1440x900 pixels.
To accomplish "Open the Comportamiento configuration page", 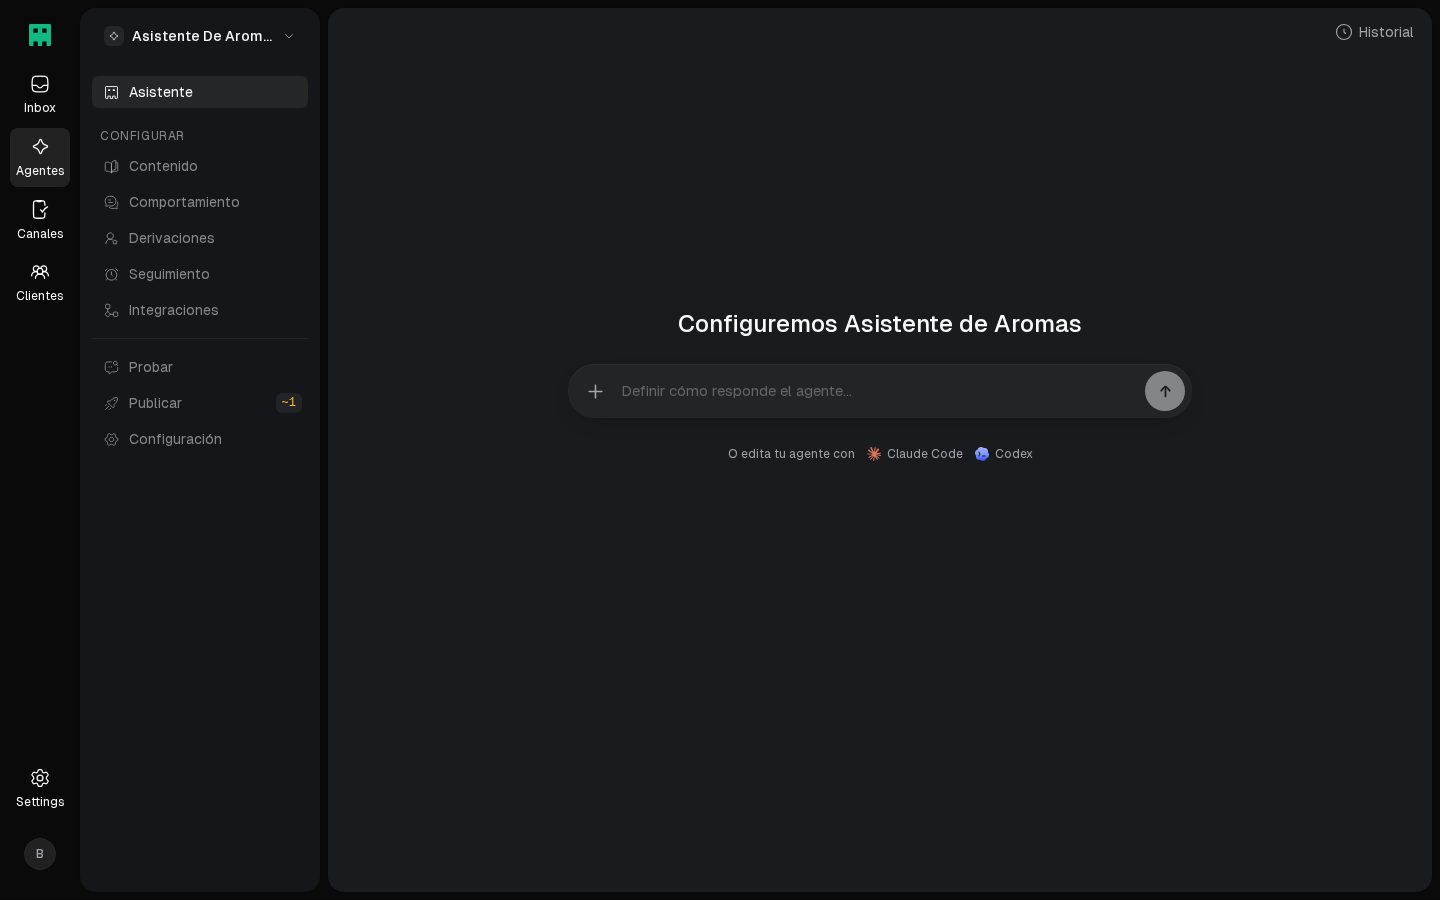I will [200, 202].
